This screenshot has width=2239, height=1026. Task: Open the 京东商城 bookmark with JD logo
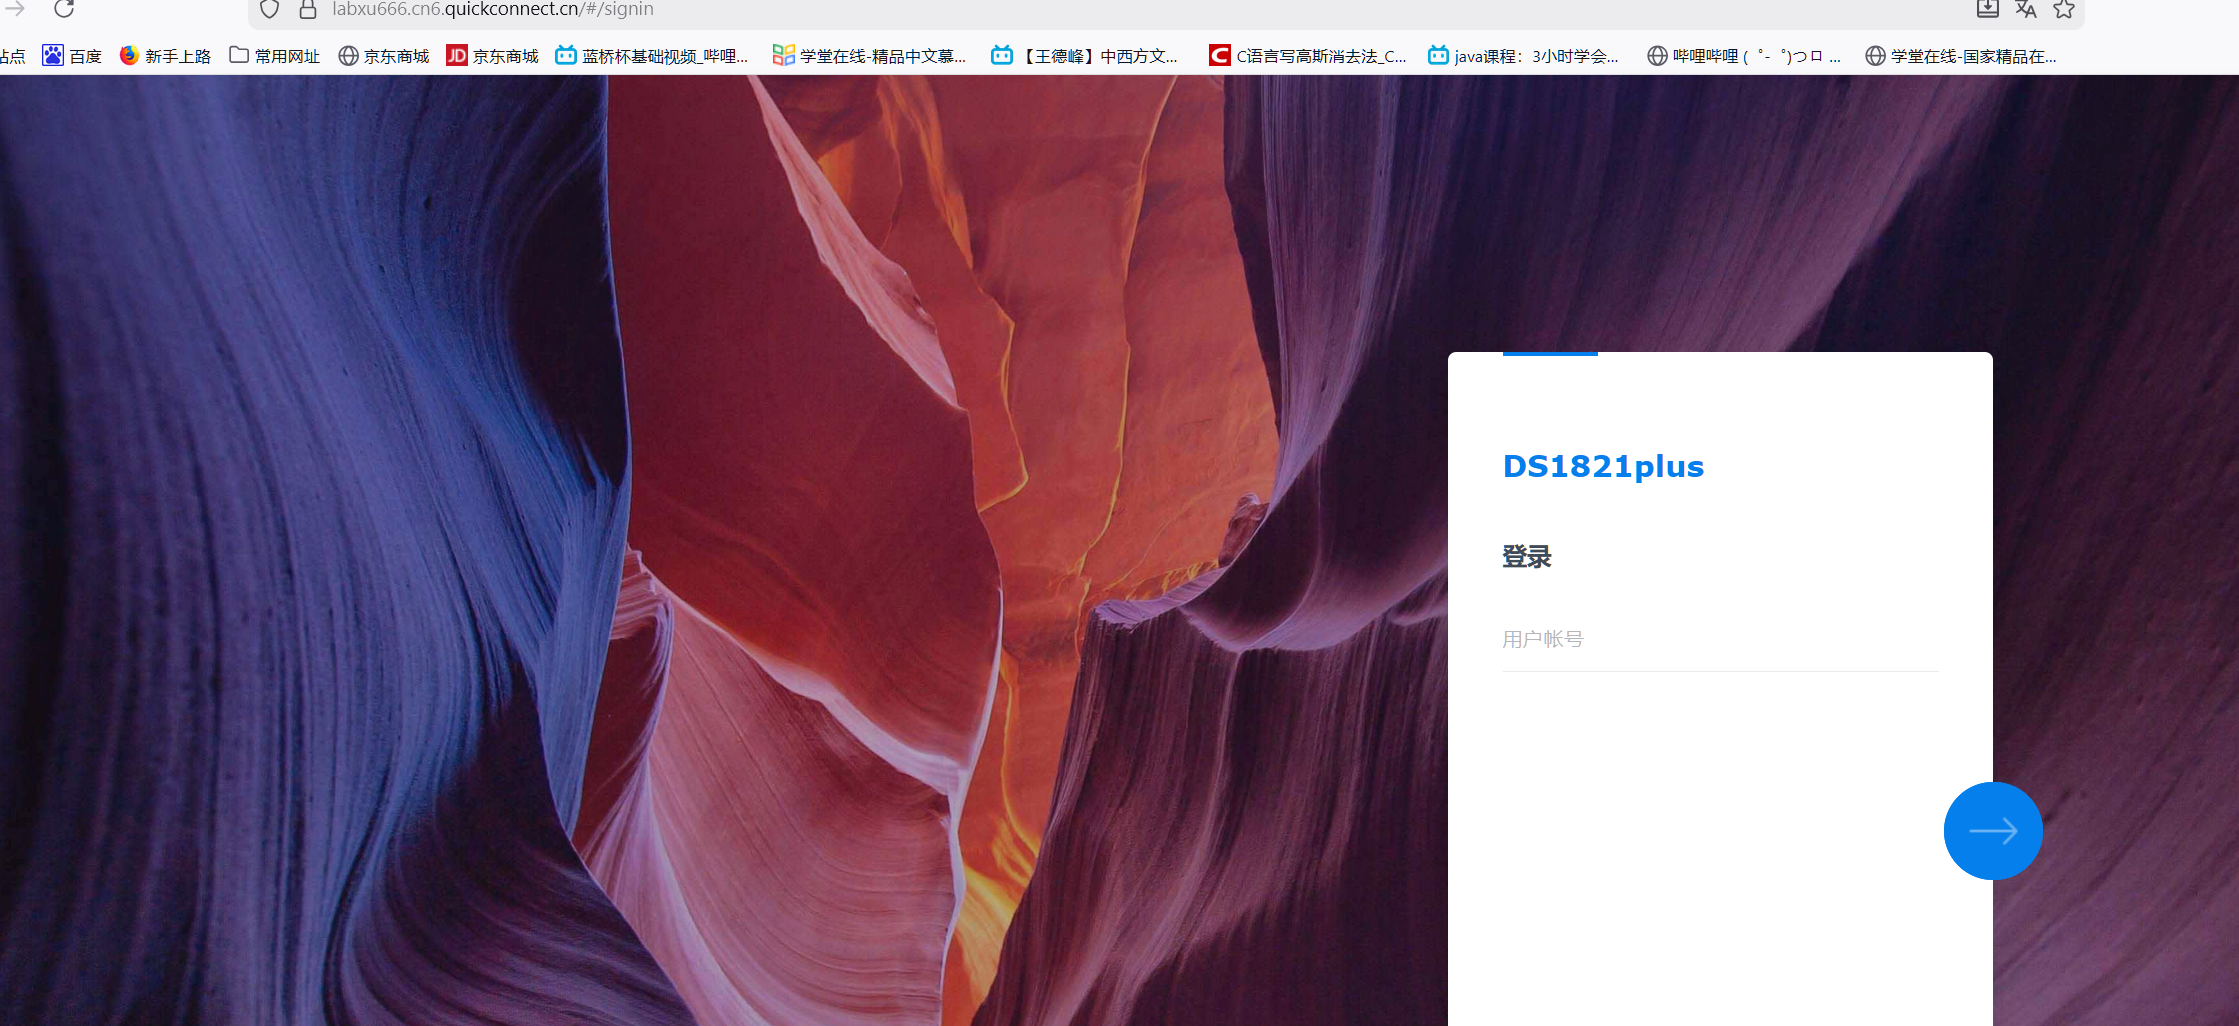[x=493, y=56]
